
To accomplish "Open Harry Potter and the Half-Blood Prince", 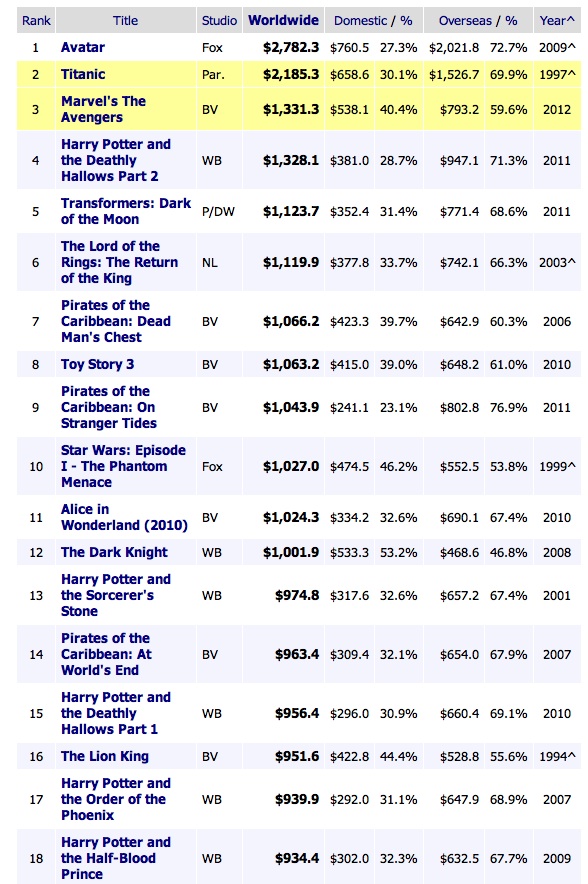I will [x=116, y=858].
